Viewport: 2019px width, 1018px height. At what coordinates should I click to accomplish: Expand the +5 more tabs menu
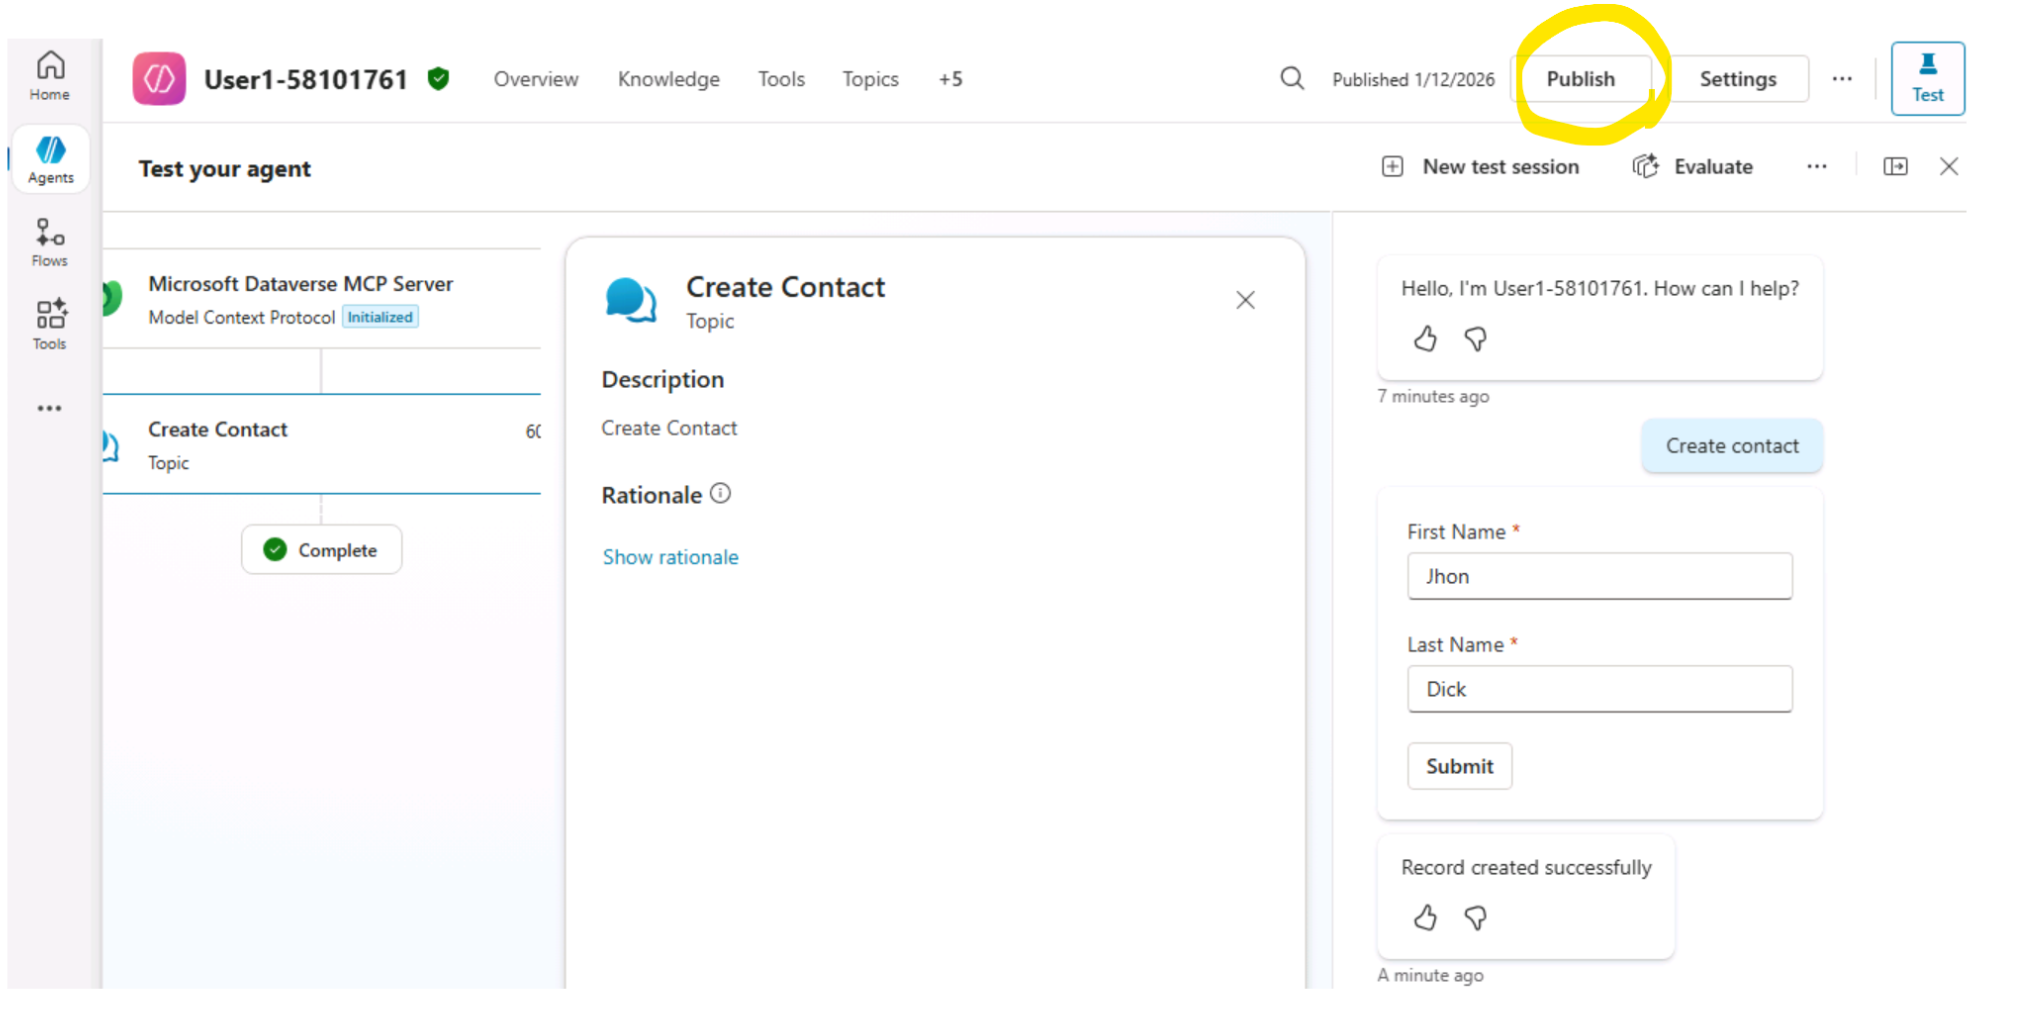[x=950, y=79]
